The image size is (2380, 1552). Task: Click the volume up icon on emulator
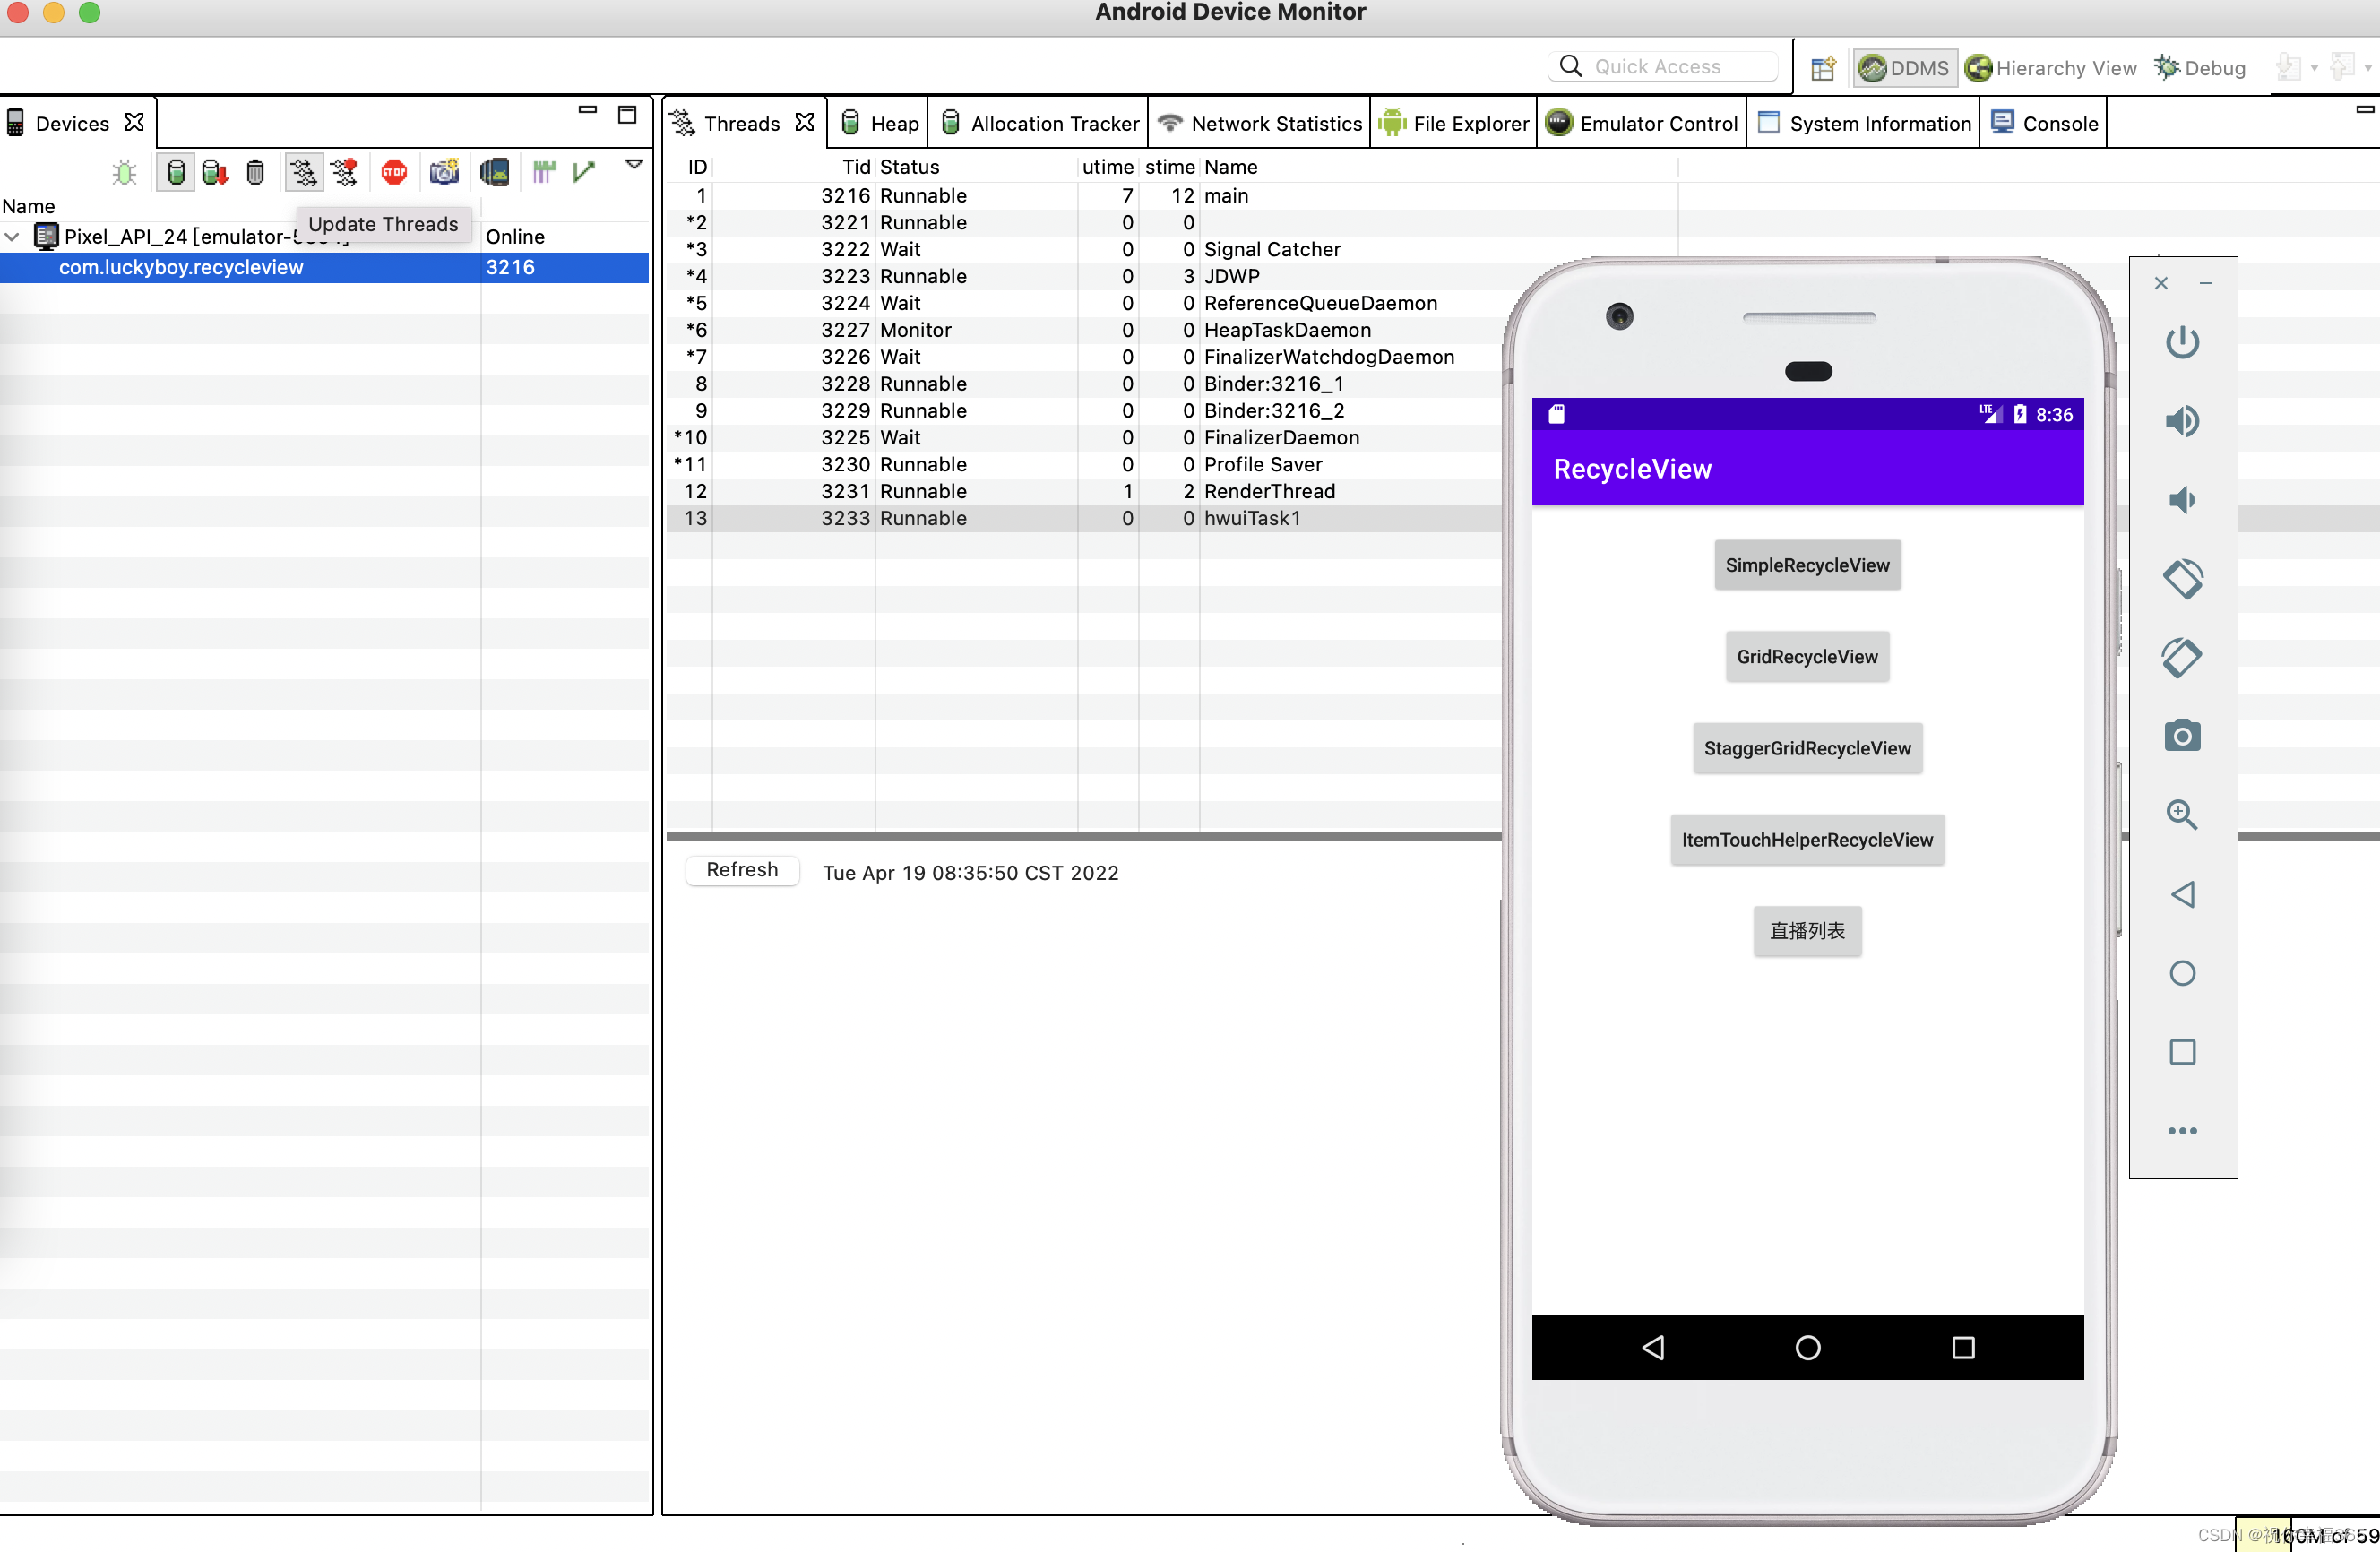2182,421
